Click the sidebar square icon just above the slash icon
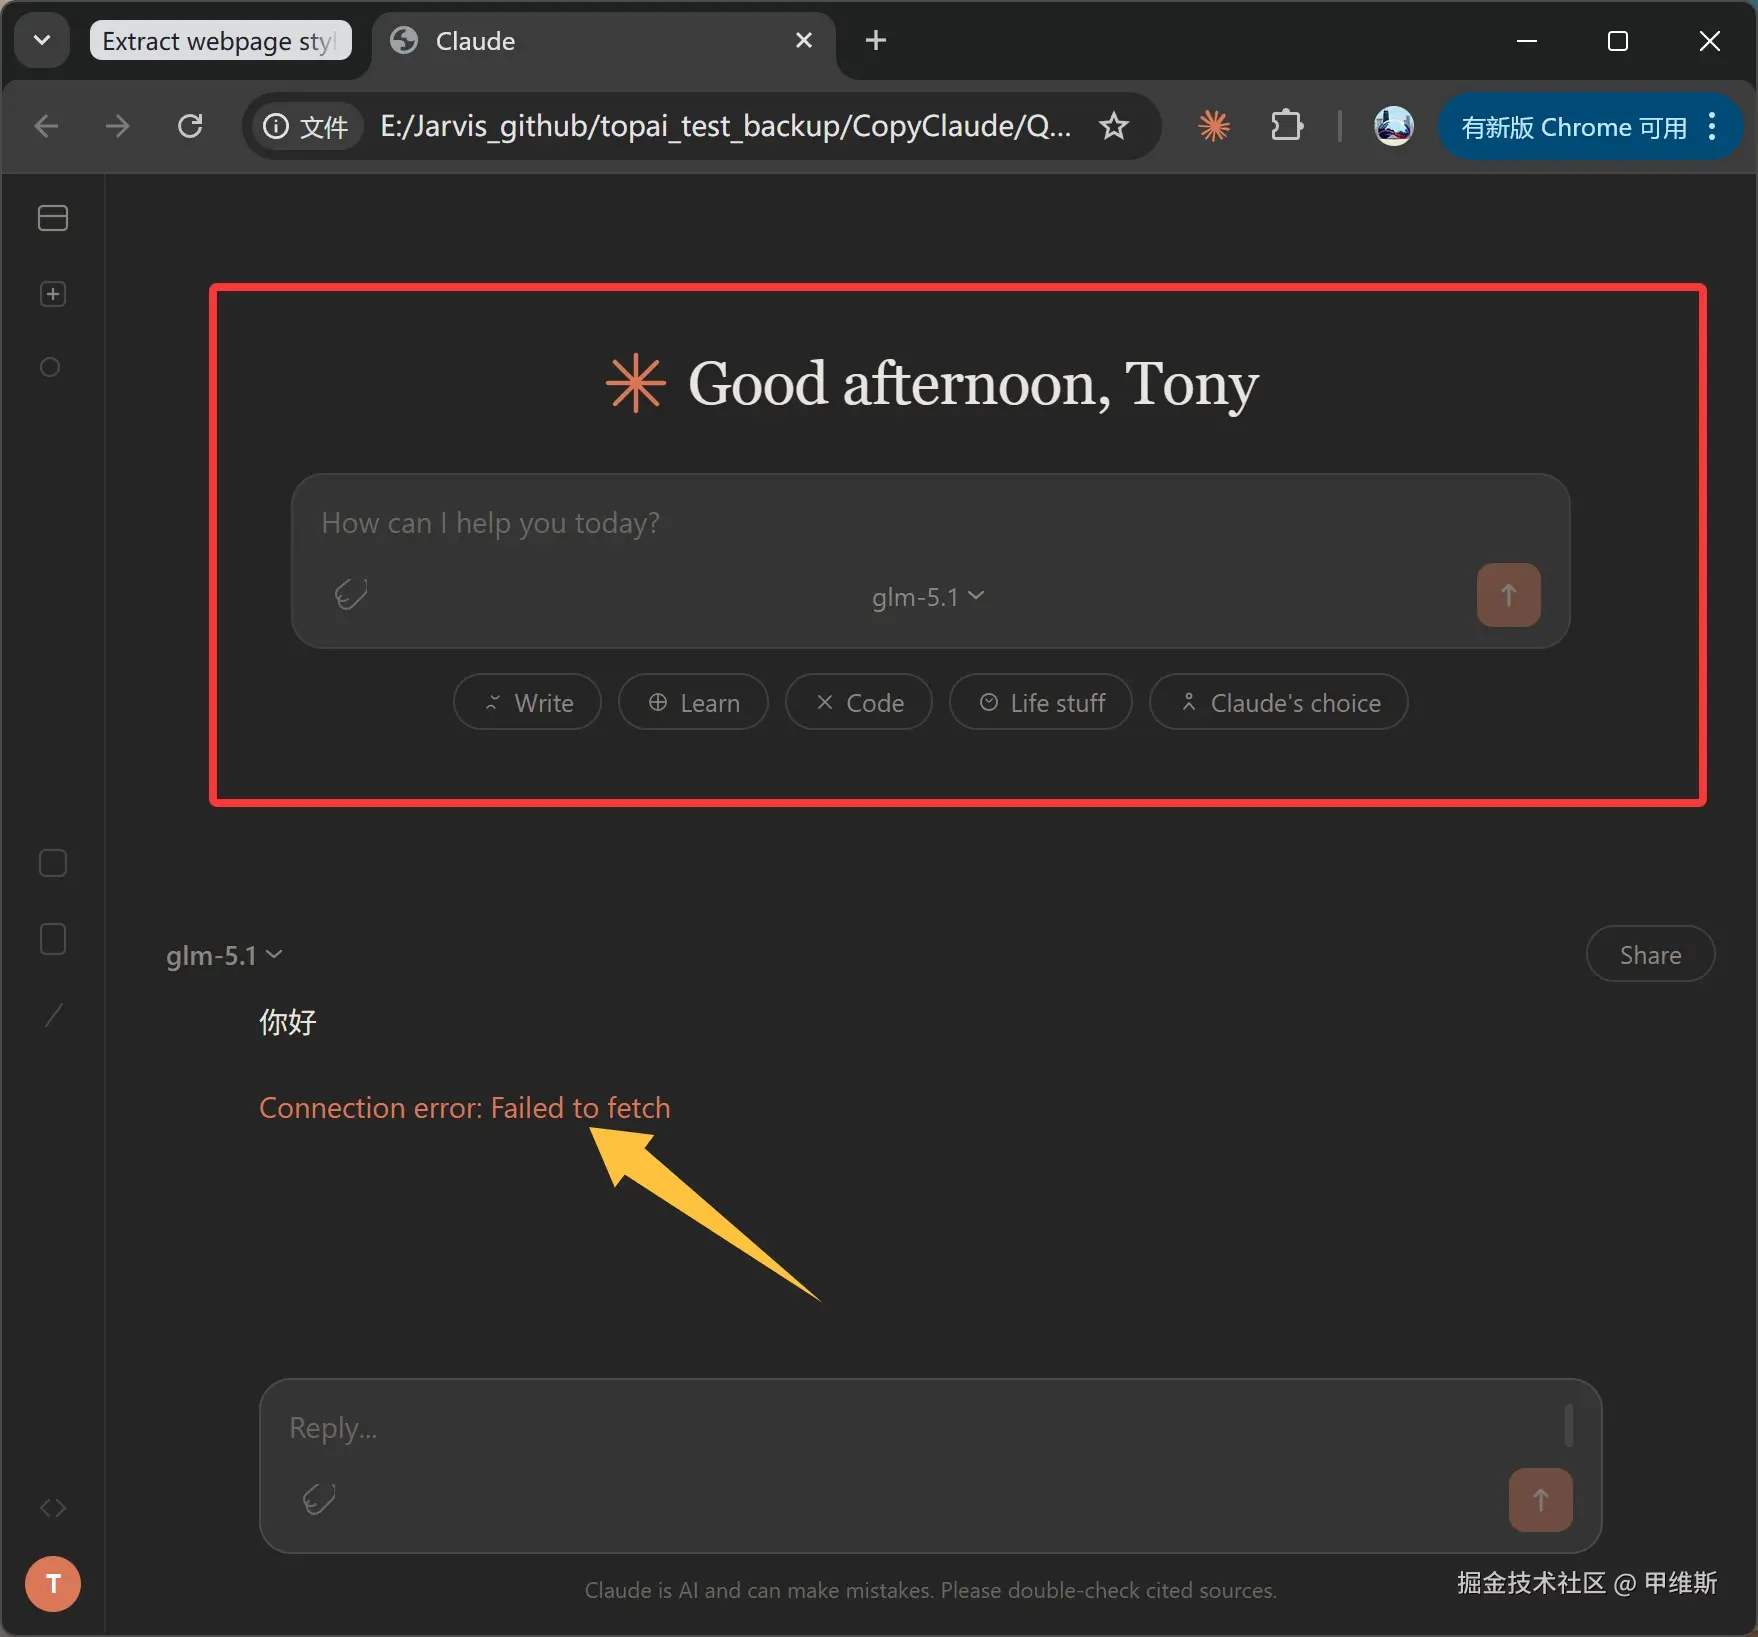This screenshot has width=1758, height=1637. point(53,939)
